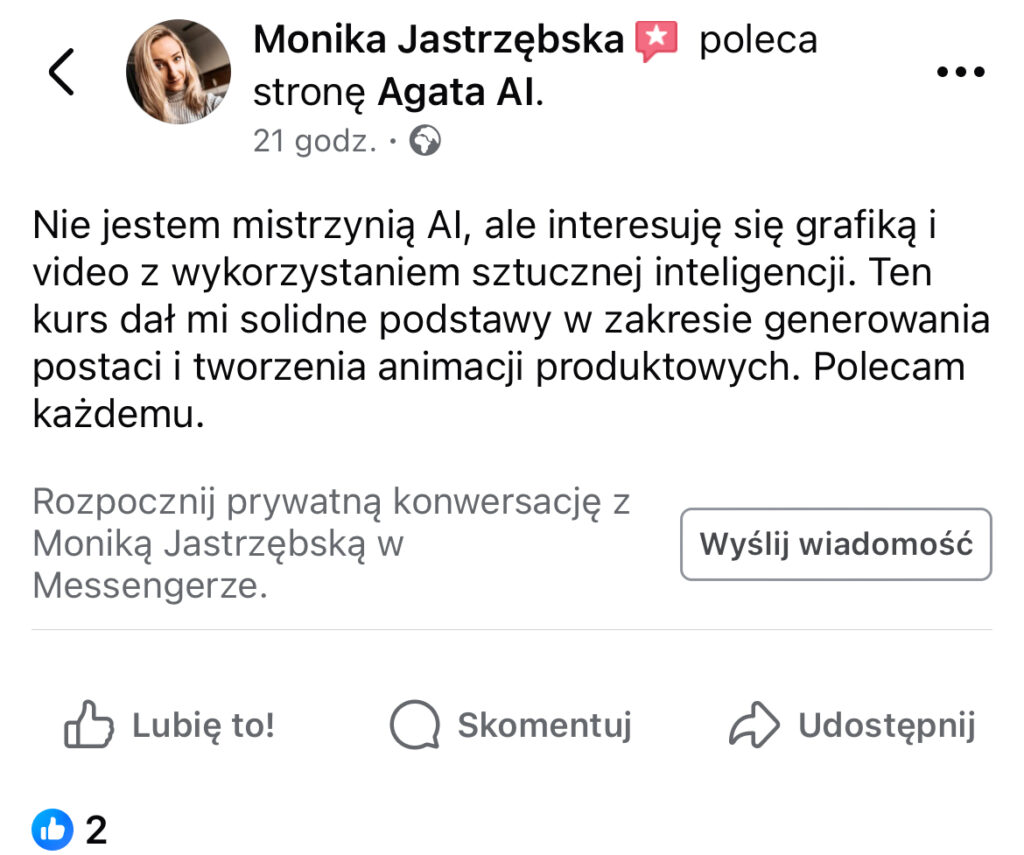Click the speech bubble comment icon
The width and height of the screenshot is (1024, 855).
coord(414,725)
